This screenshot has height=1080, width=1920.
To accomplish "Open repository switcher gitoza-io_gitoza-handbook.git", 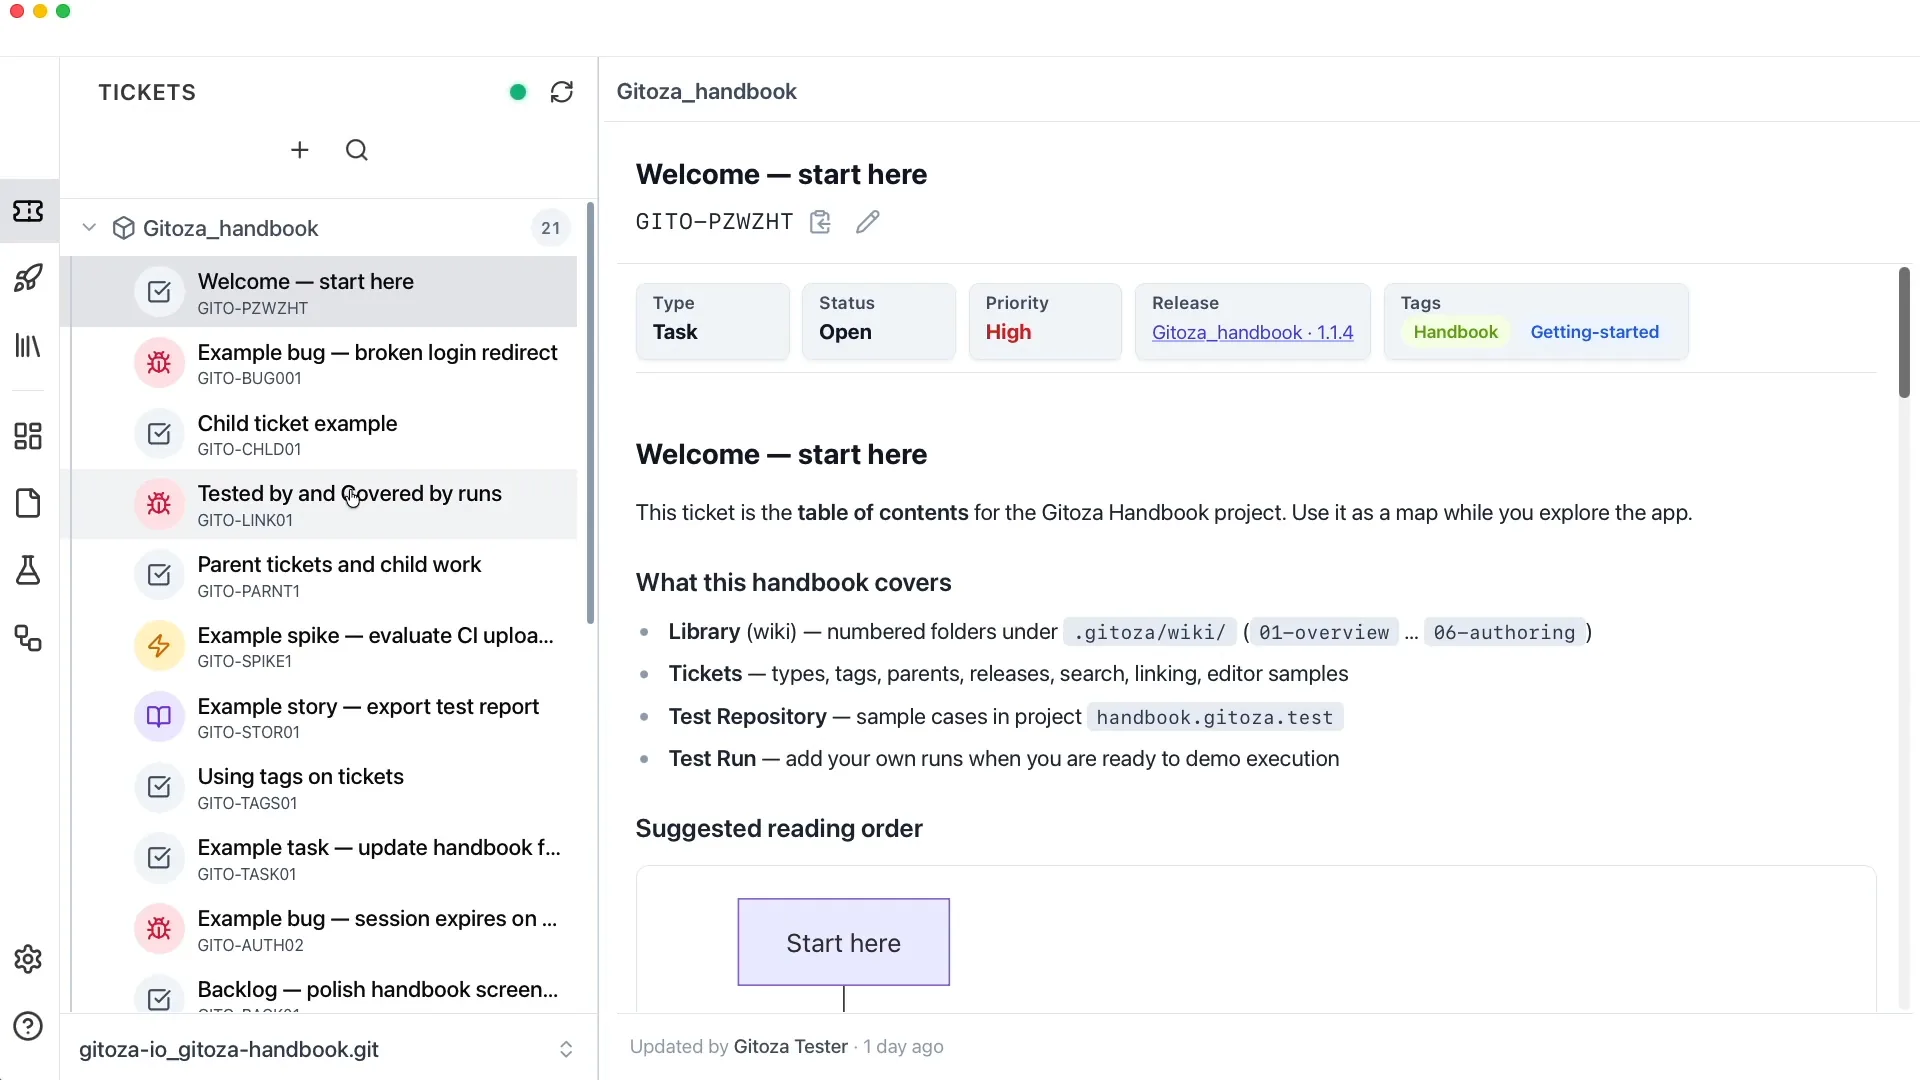I will pyautogui.click(x=327, y=1049).
